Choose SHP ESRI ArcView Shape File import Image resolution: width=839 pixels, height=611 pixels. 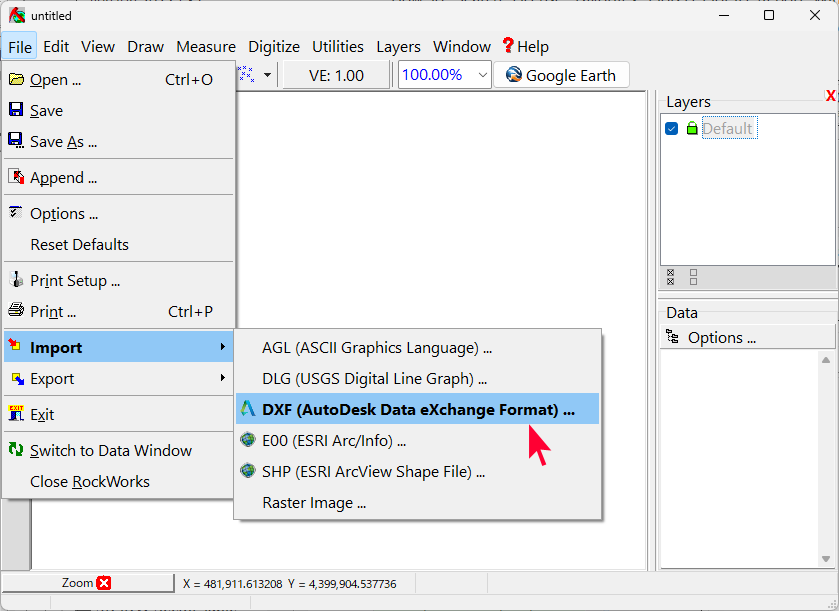(372, 471)
